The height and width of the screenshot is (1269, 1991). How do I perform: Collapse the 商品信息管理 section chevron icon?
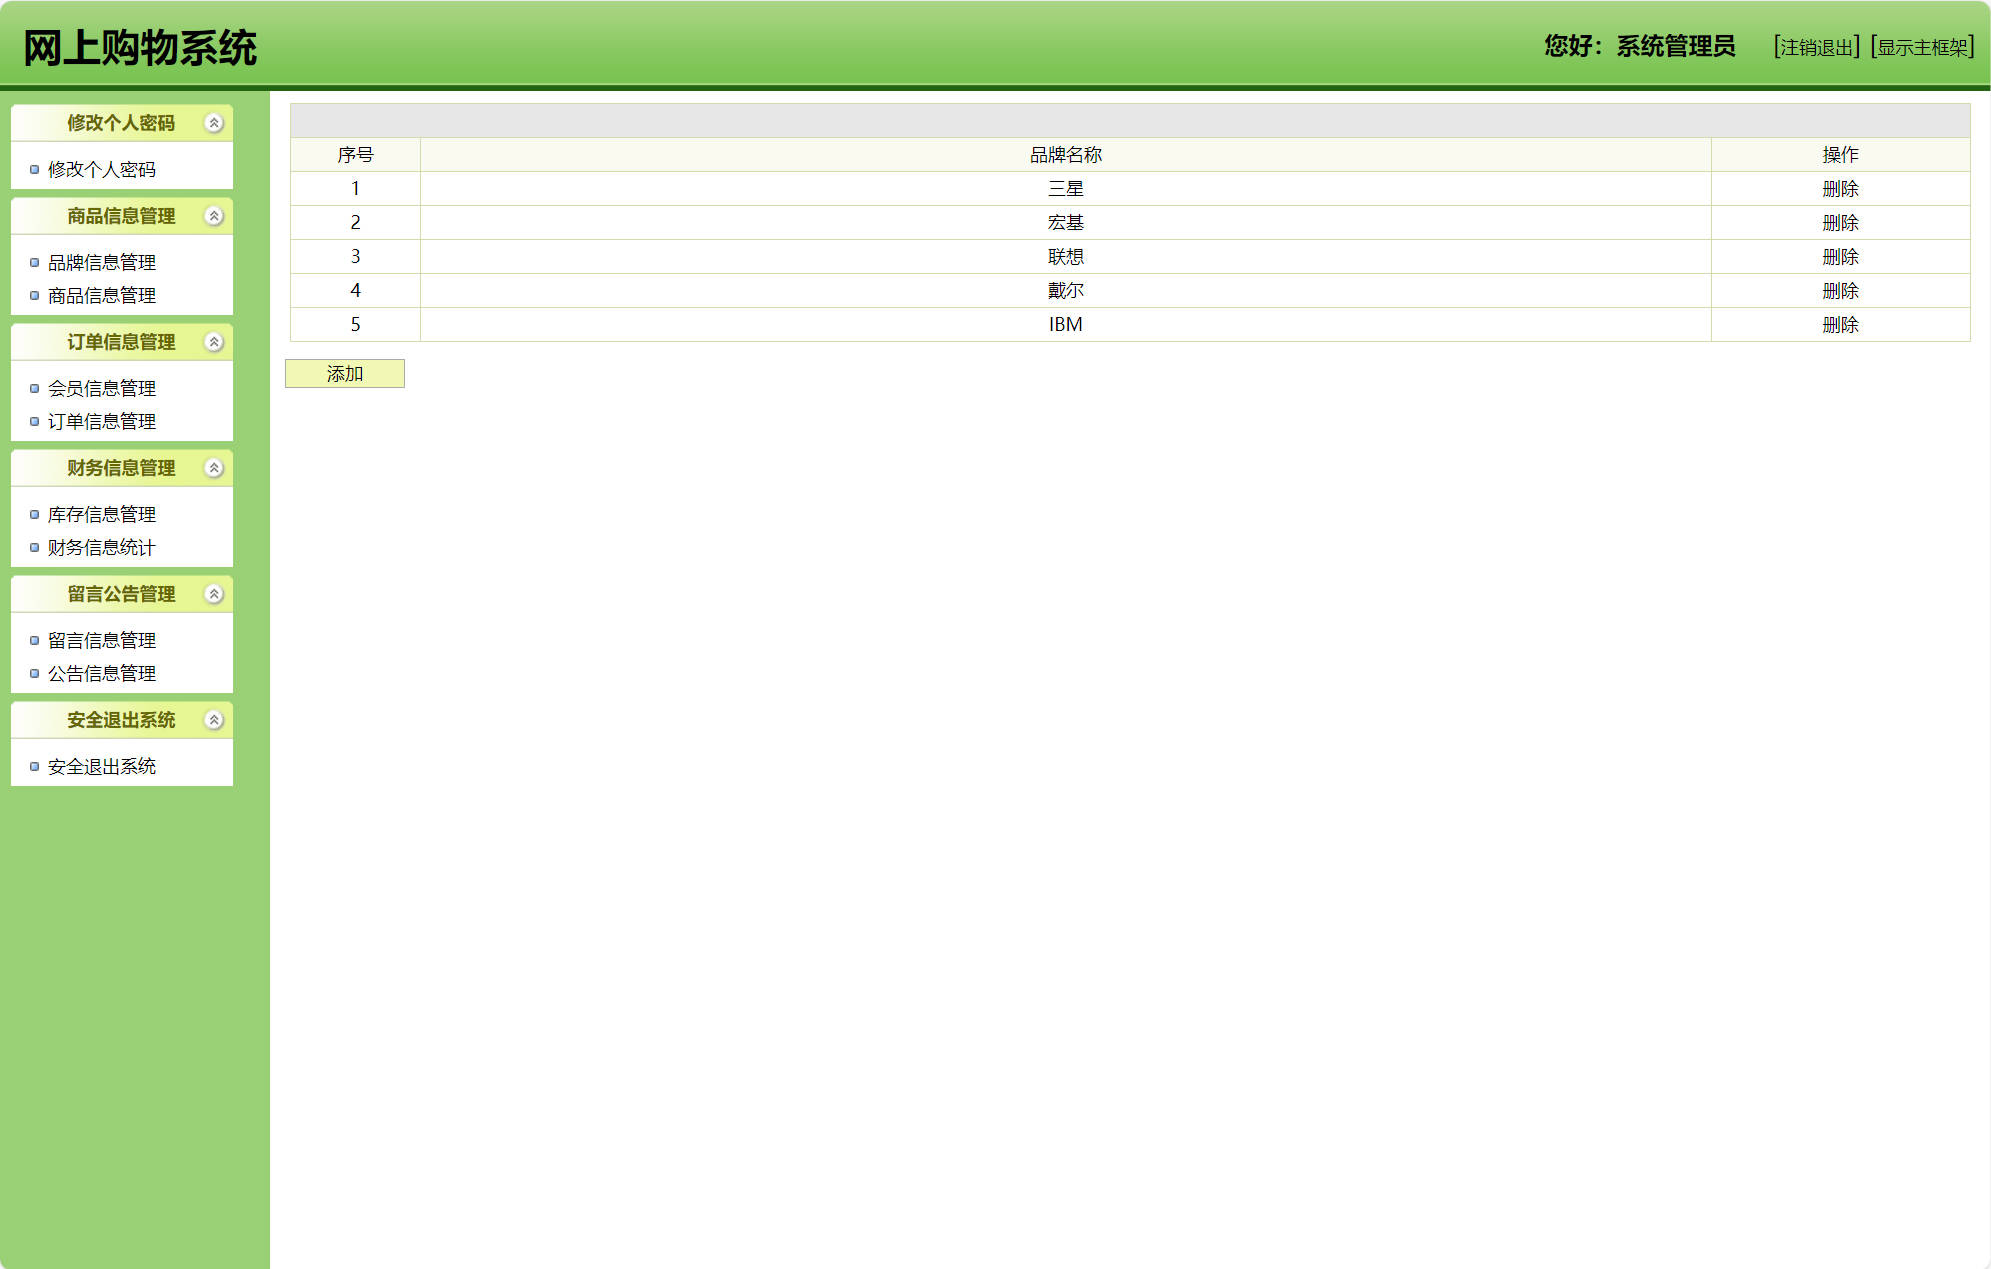[x=214, y=216]
